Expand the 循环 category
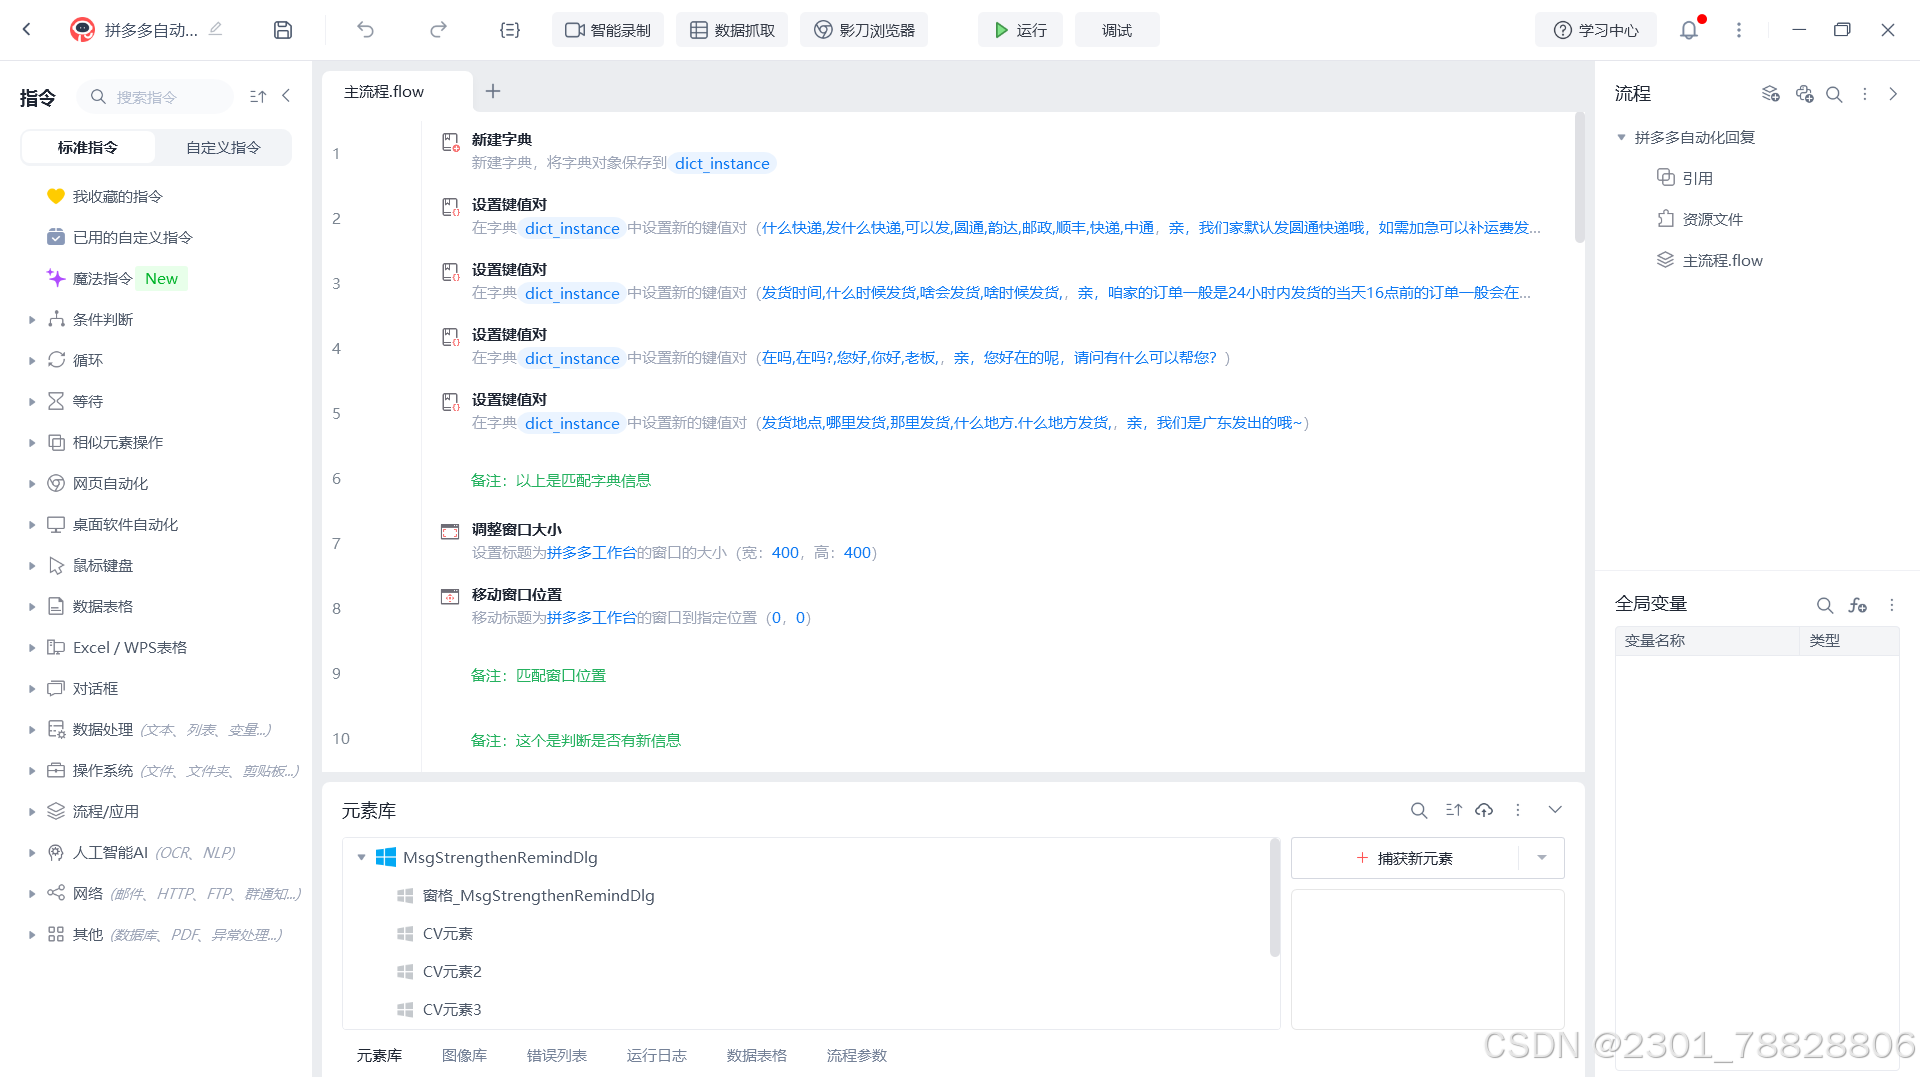 (32, 361)
